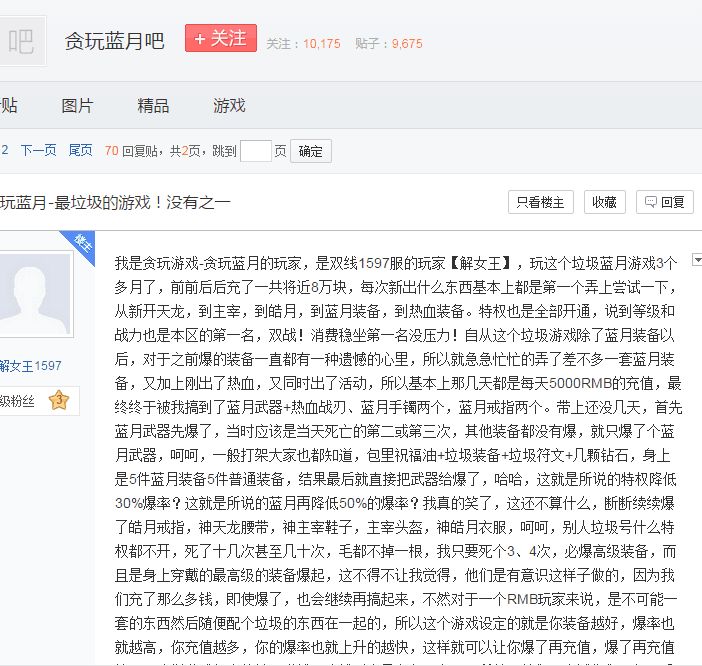
Task: Click the speech bubble icon in 回复
Action: point(651,201)
